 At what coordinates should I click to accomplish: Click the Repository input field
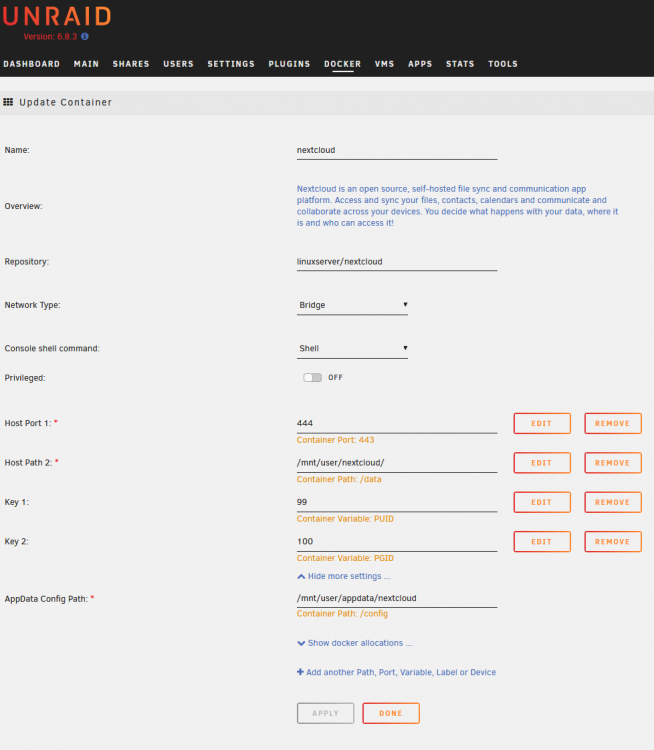coord(397,262)
